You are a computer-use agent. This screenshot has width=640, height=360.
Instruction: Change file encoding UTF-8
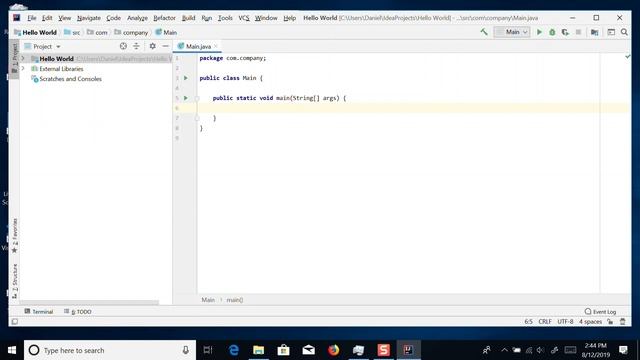click(x=565, y=322)
